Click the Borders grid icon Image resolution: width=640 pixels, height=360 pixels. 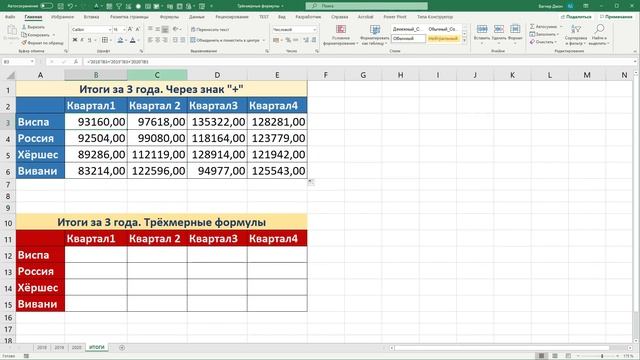click(x=105, y=40)
